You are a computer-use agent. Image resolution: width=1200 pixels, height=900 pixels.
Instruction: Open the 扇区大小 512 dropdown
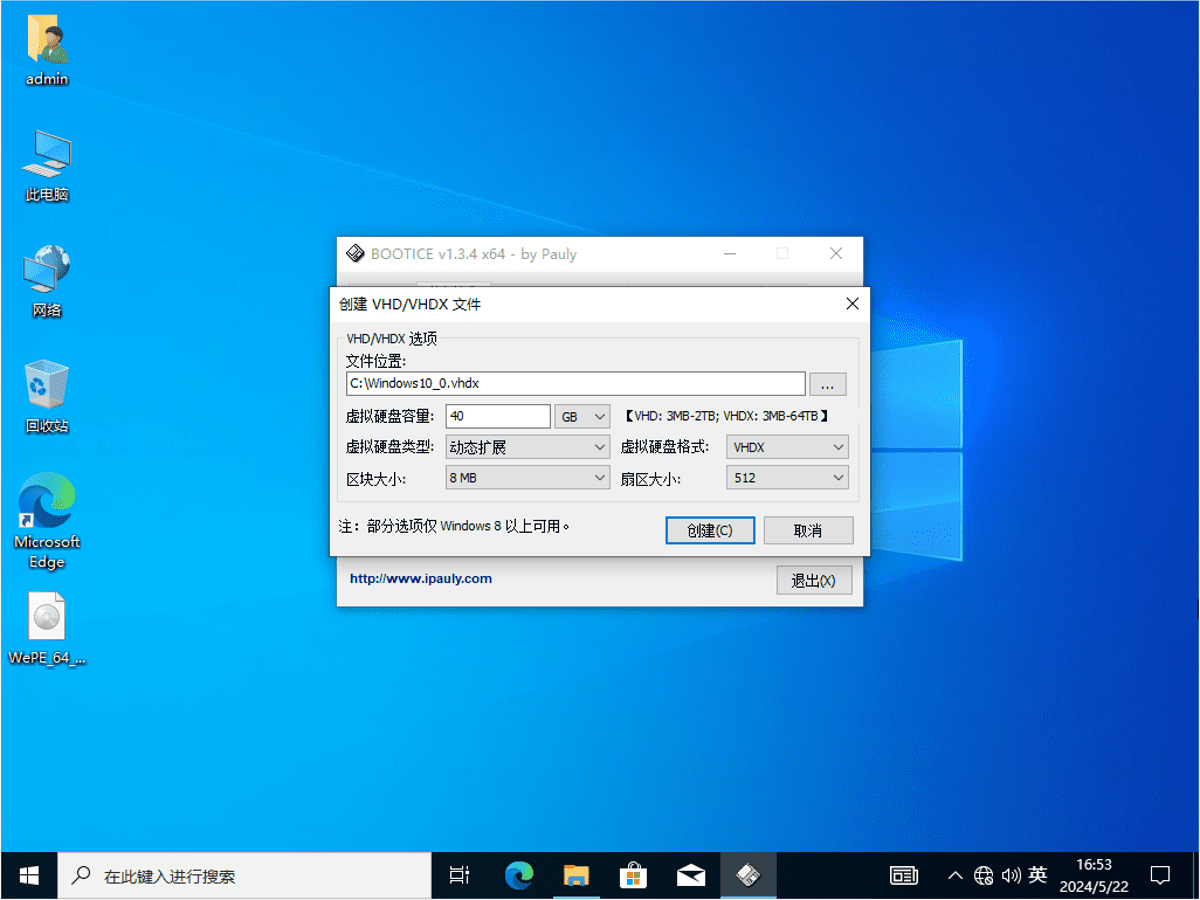coord(787,478)
